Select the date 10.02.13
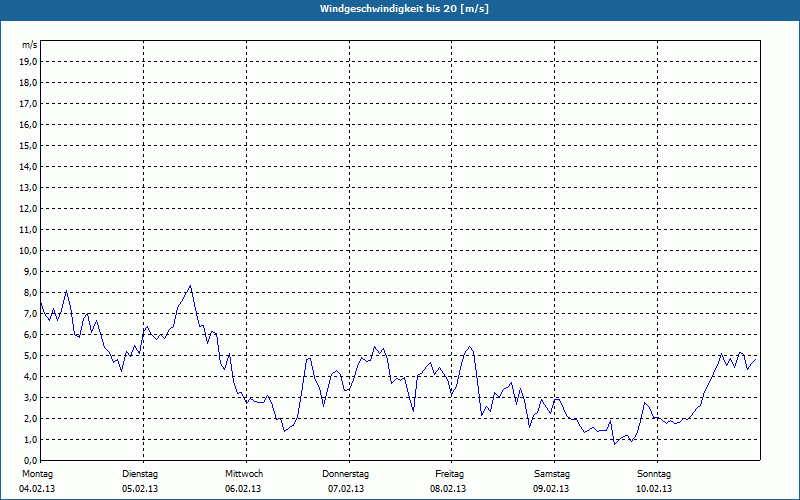800x500 pixels. (654, 489)
